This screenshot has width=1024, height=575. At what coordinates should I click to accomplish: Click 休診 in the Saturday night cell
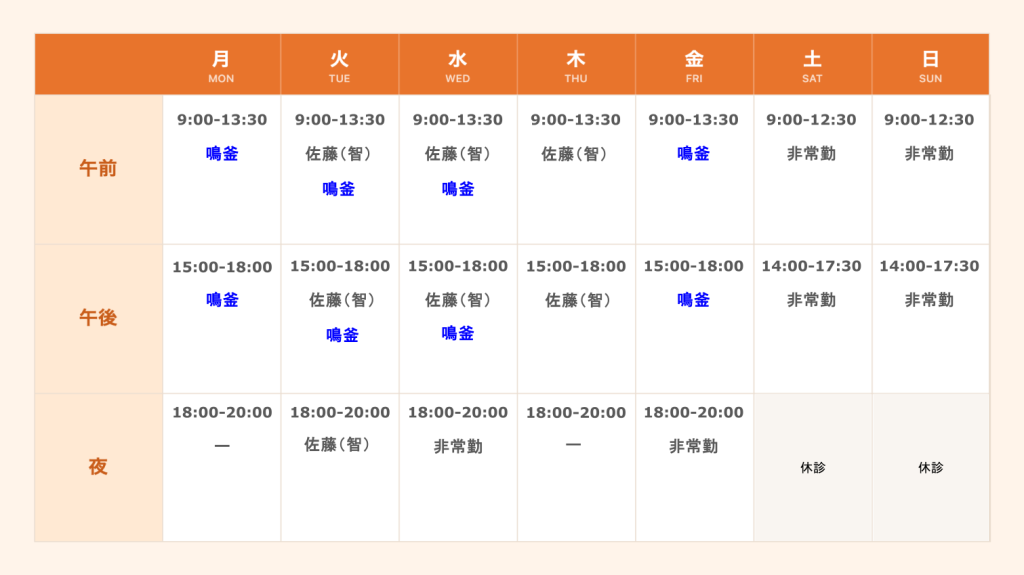pyautogui.click(x=813, y=467)
